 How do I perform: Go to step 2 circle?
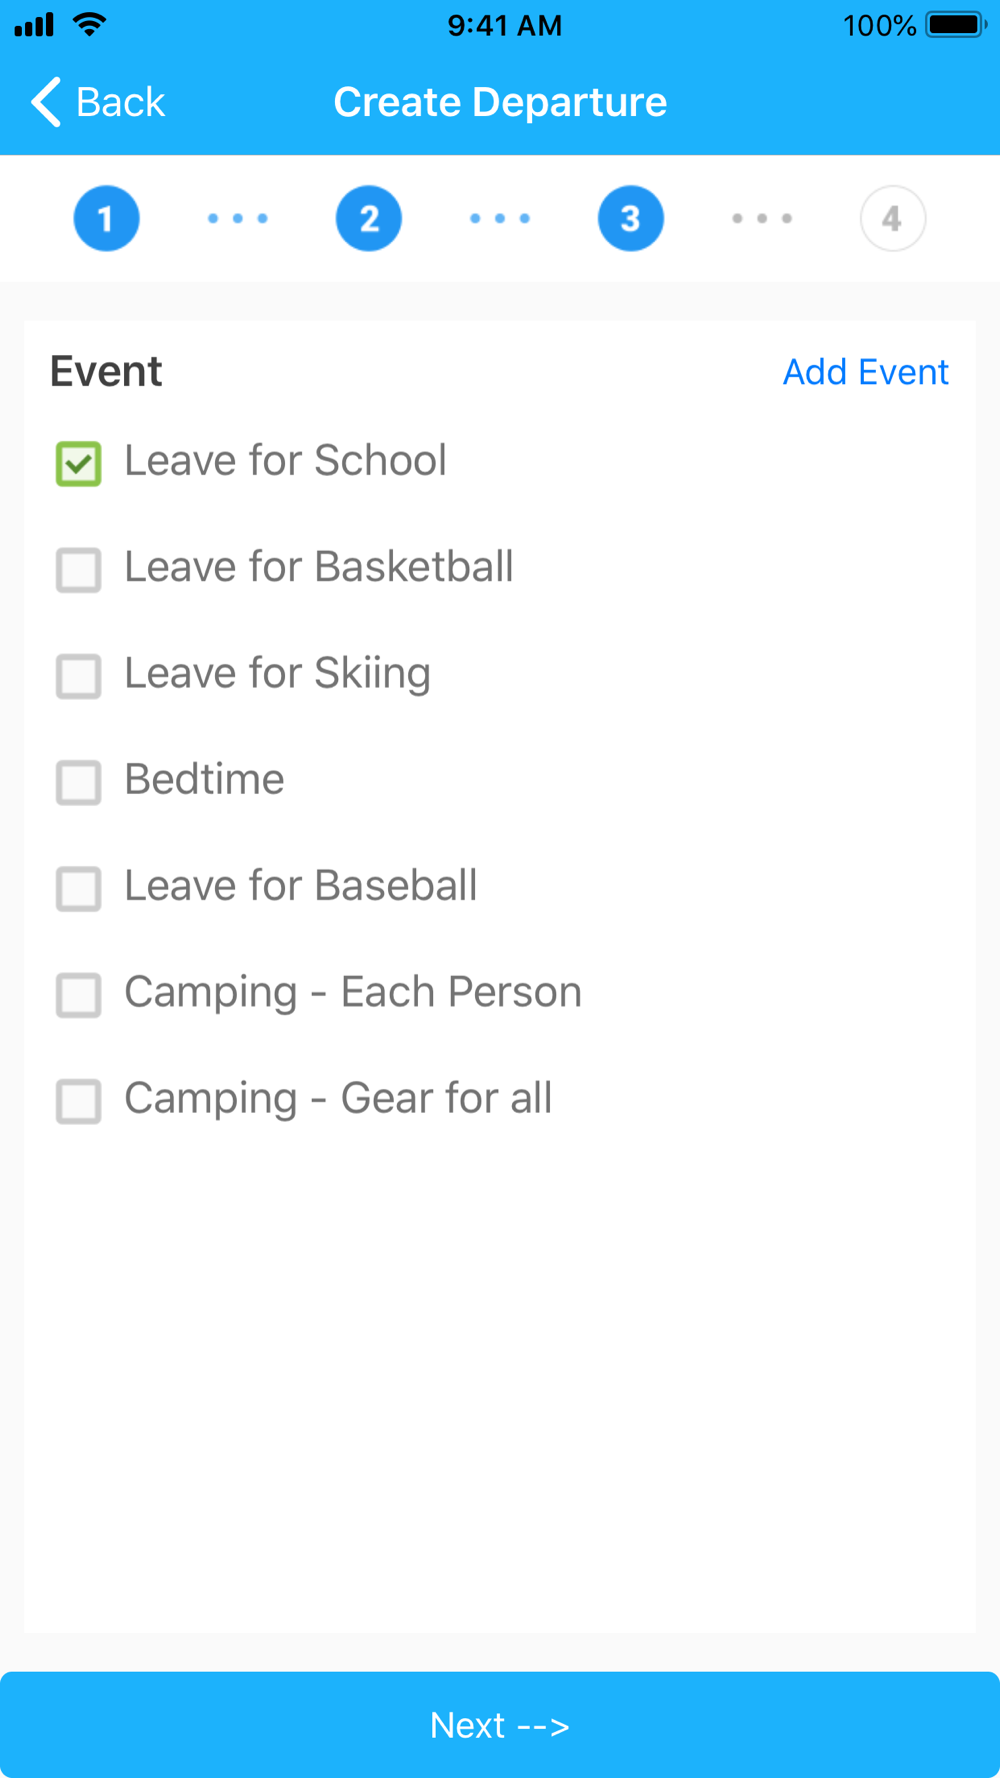tap(368, 218)
